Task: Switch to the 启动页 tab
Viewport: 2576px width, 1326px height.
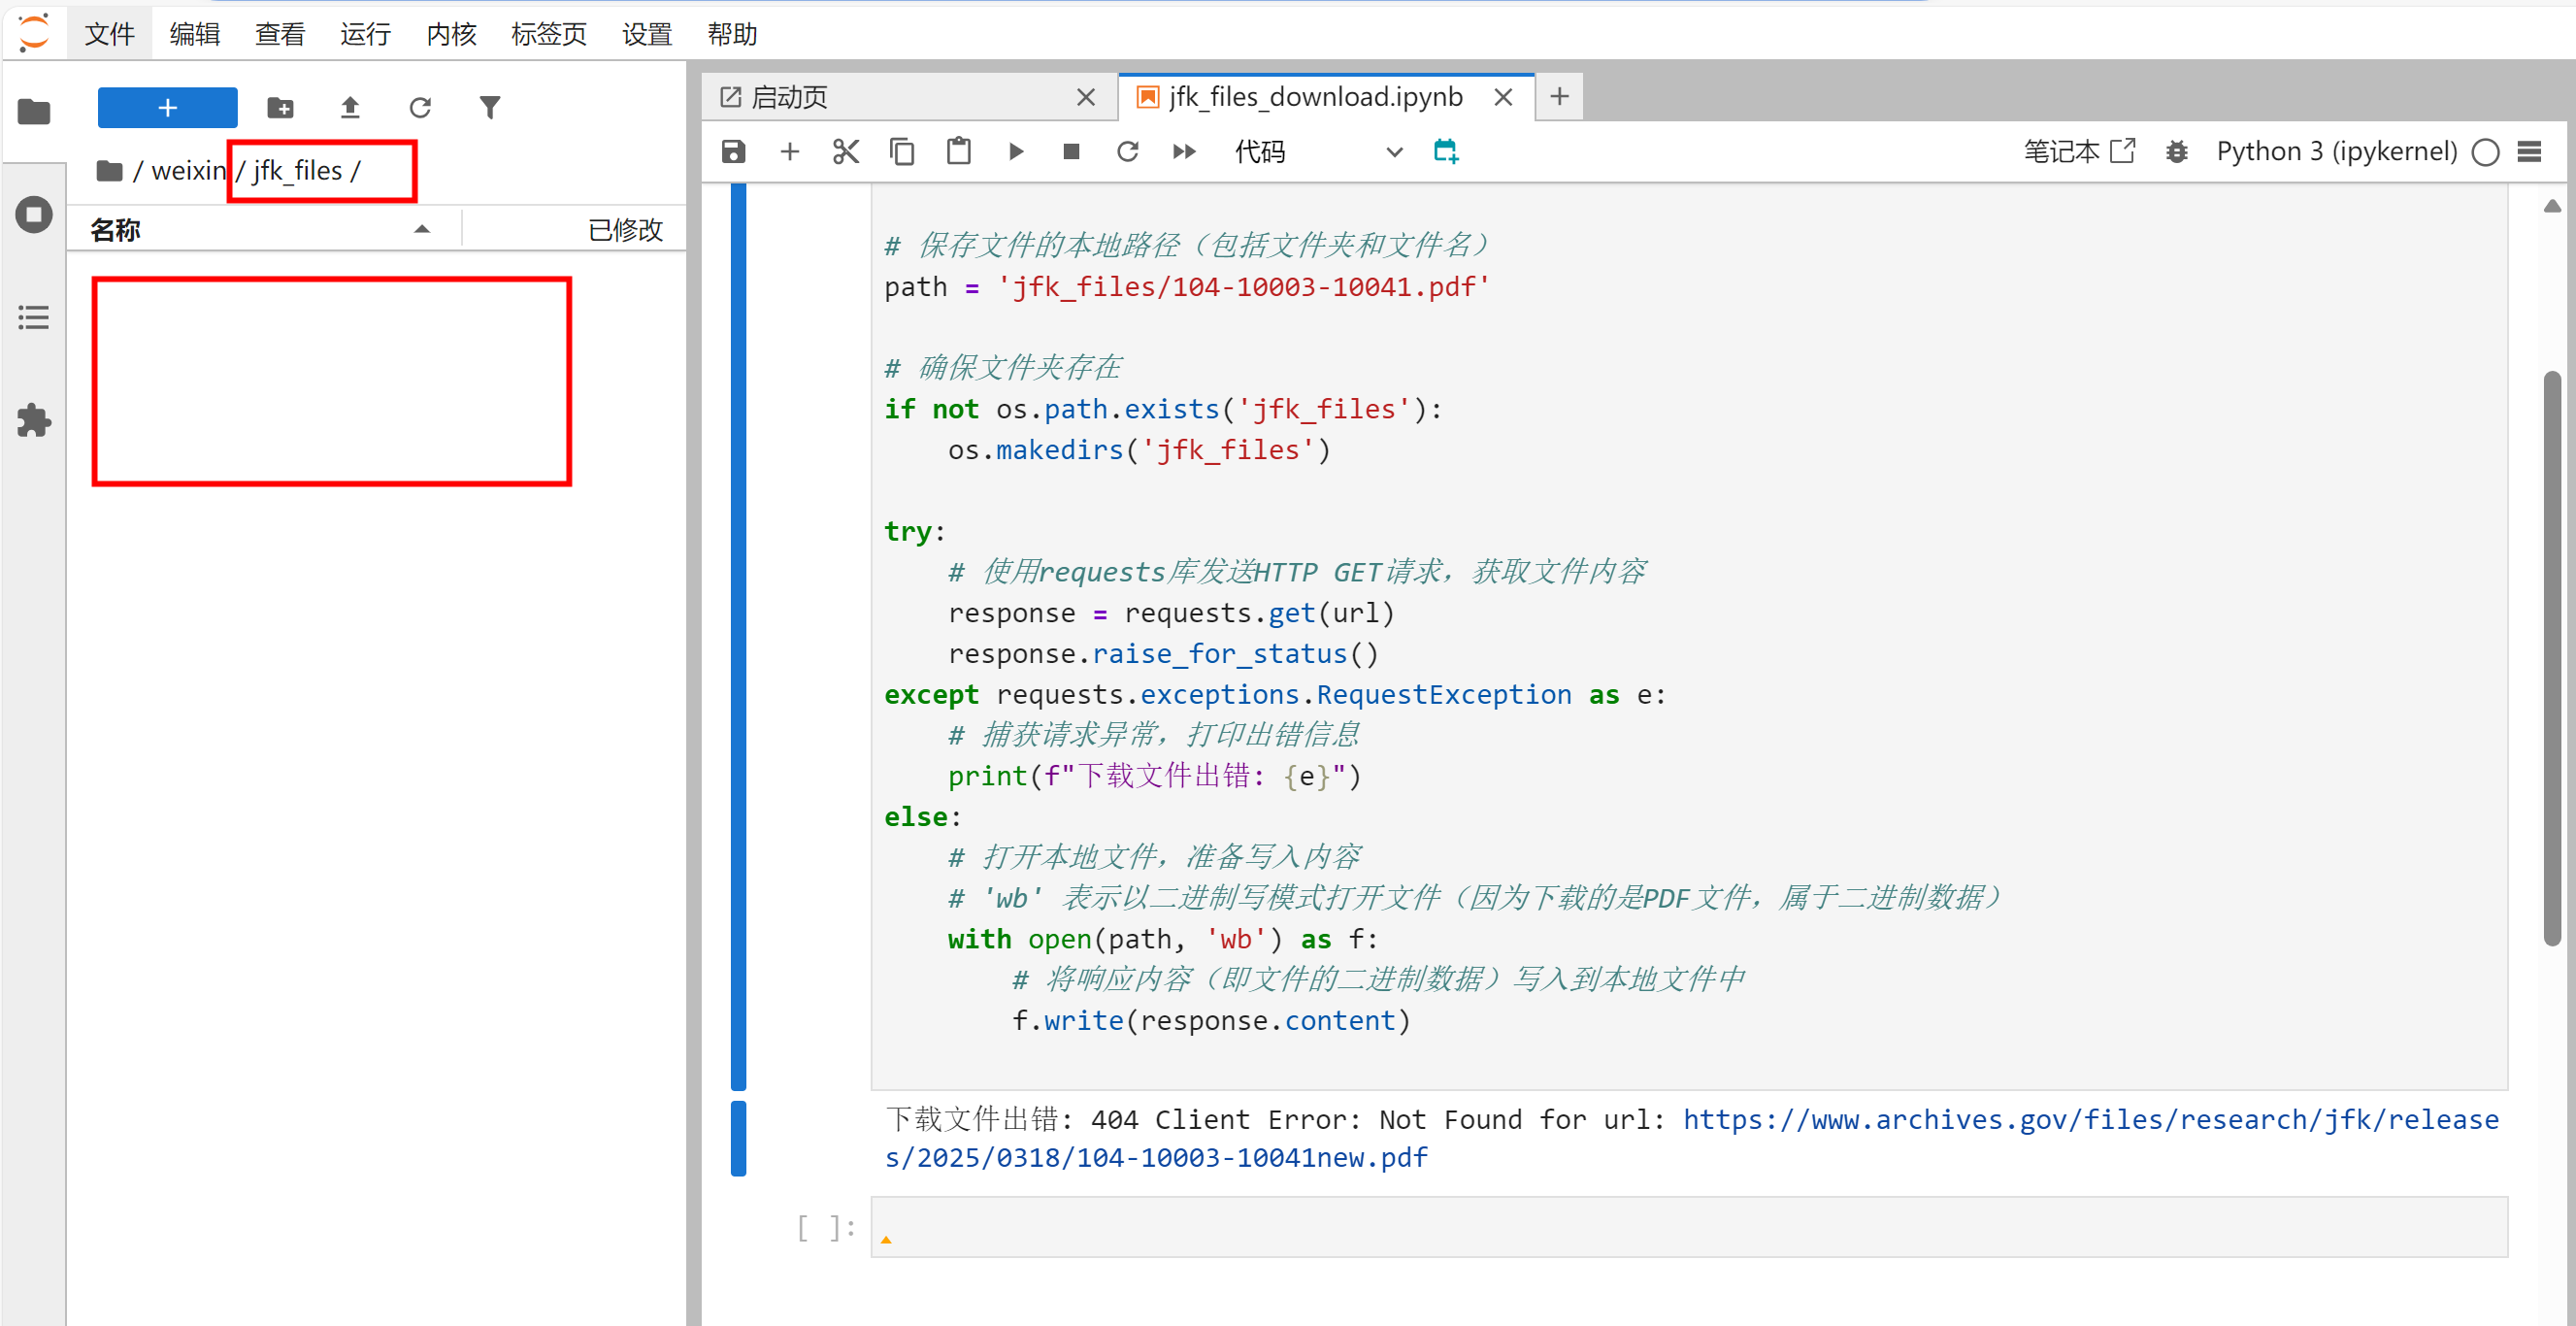Action: pos(790,97)
